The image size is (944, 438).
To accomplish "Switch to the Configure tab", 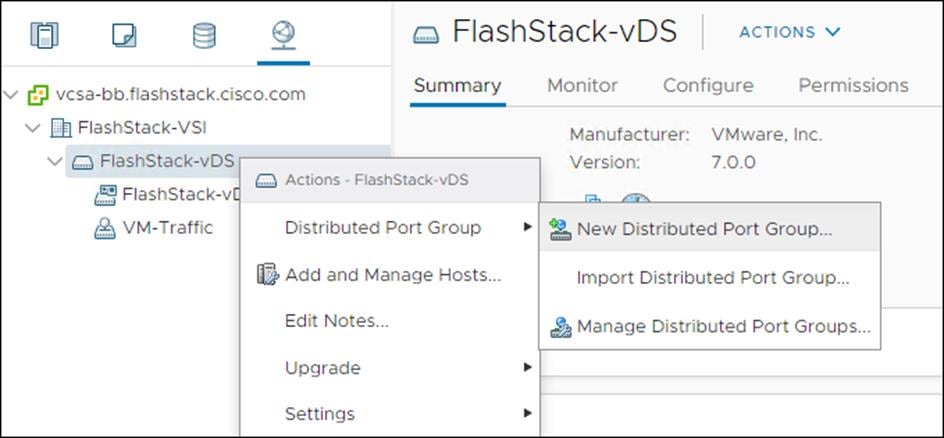I will tap(708, 85).
